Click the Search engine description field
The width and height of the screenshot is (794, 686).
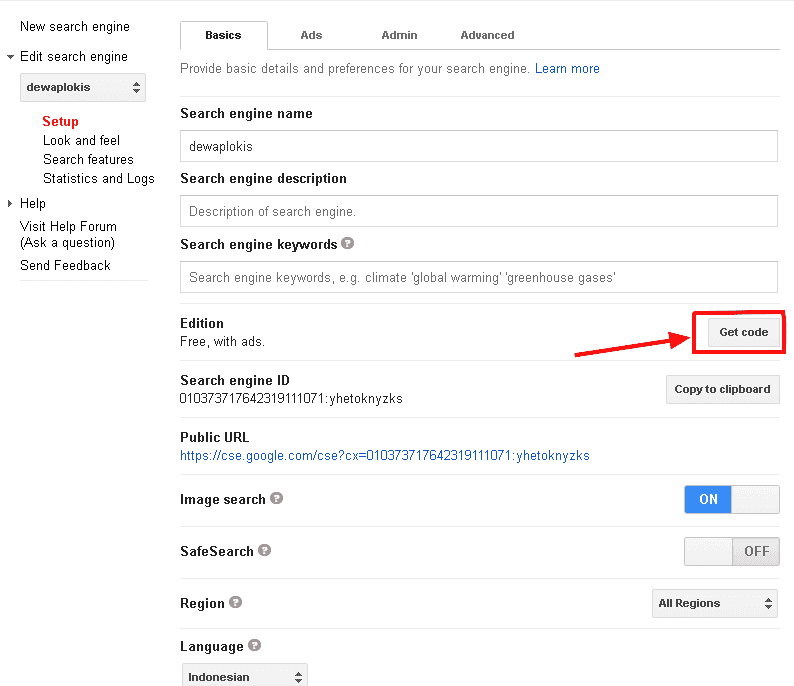click(478, 211)
